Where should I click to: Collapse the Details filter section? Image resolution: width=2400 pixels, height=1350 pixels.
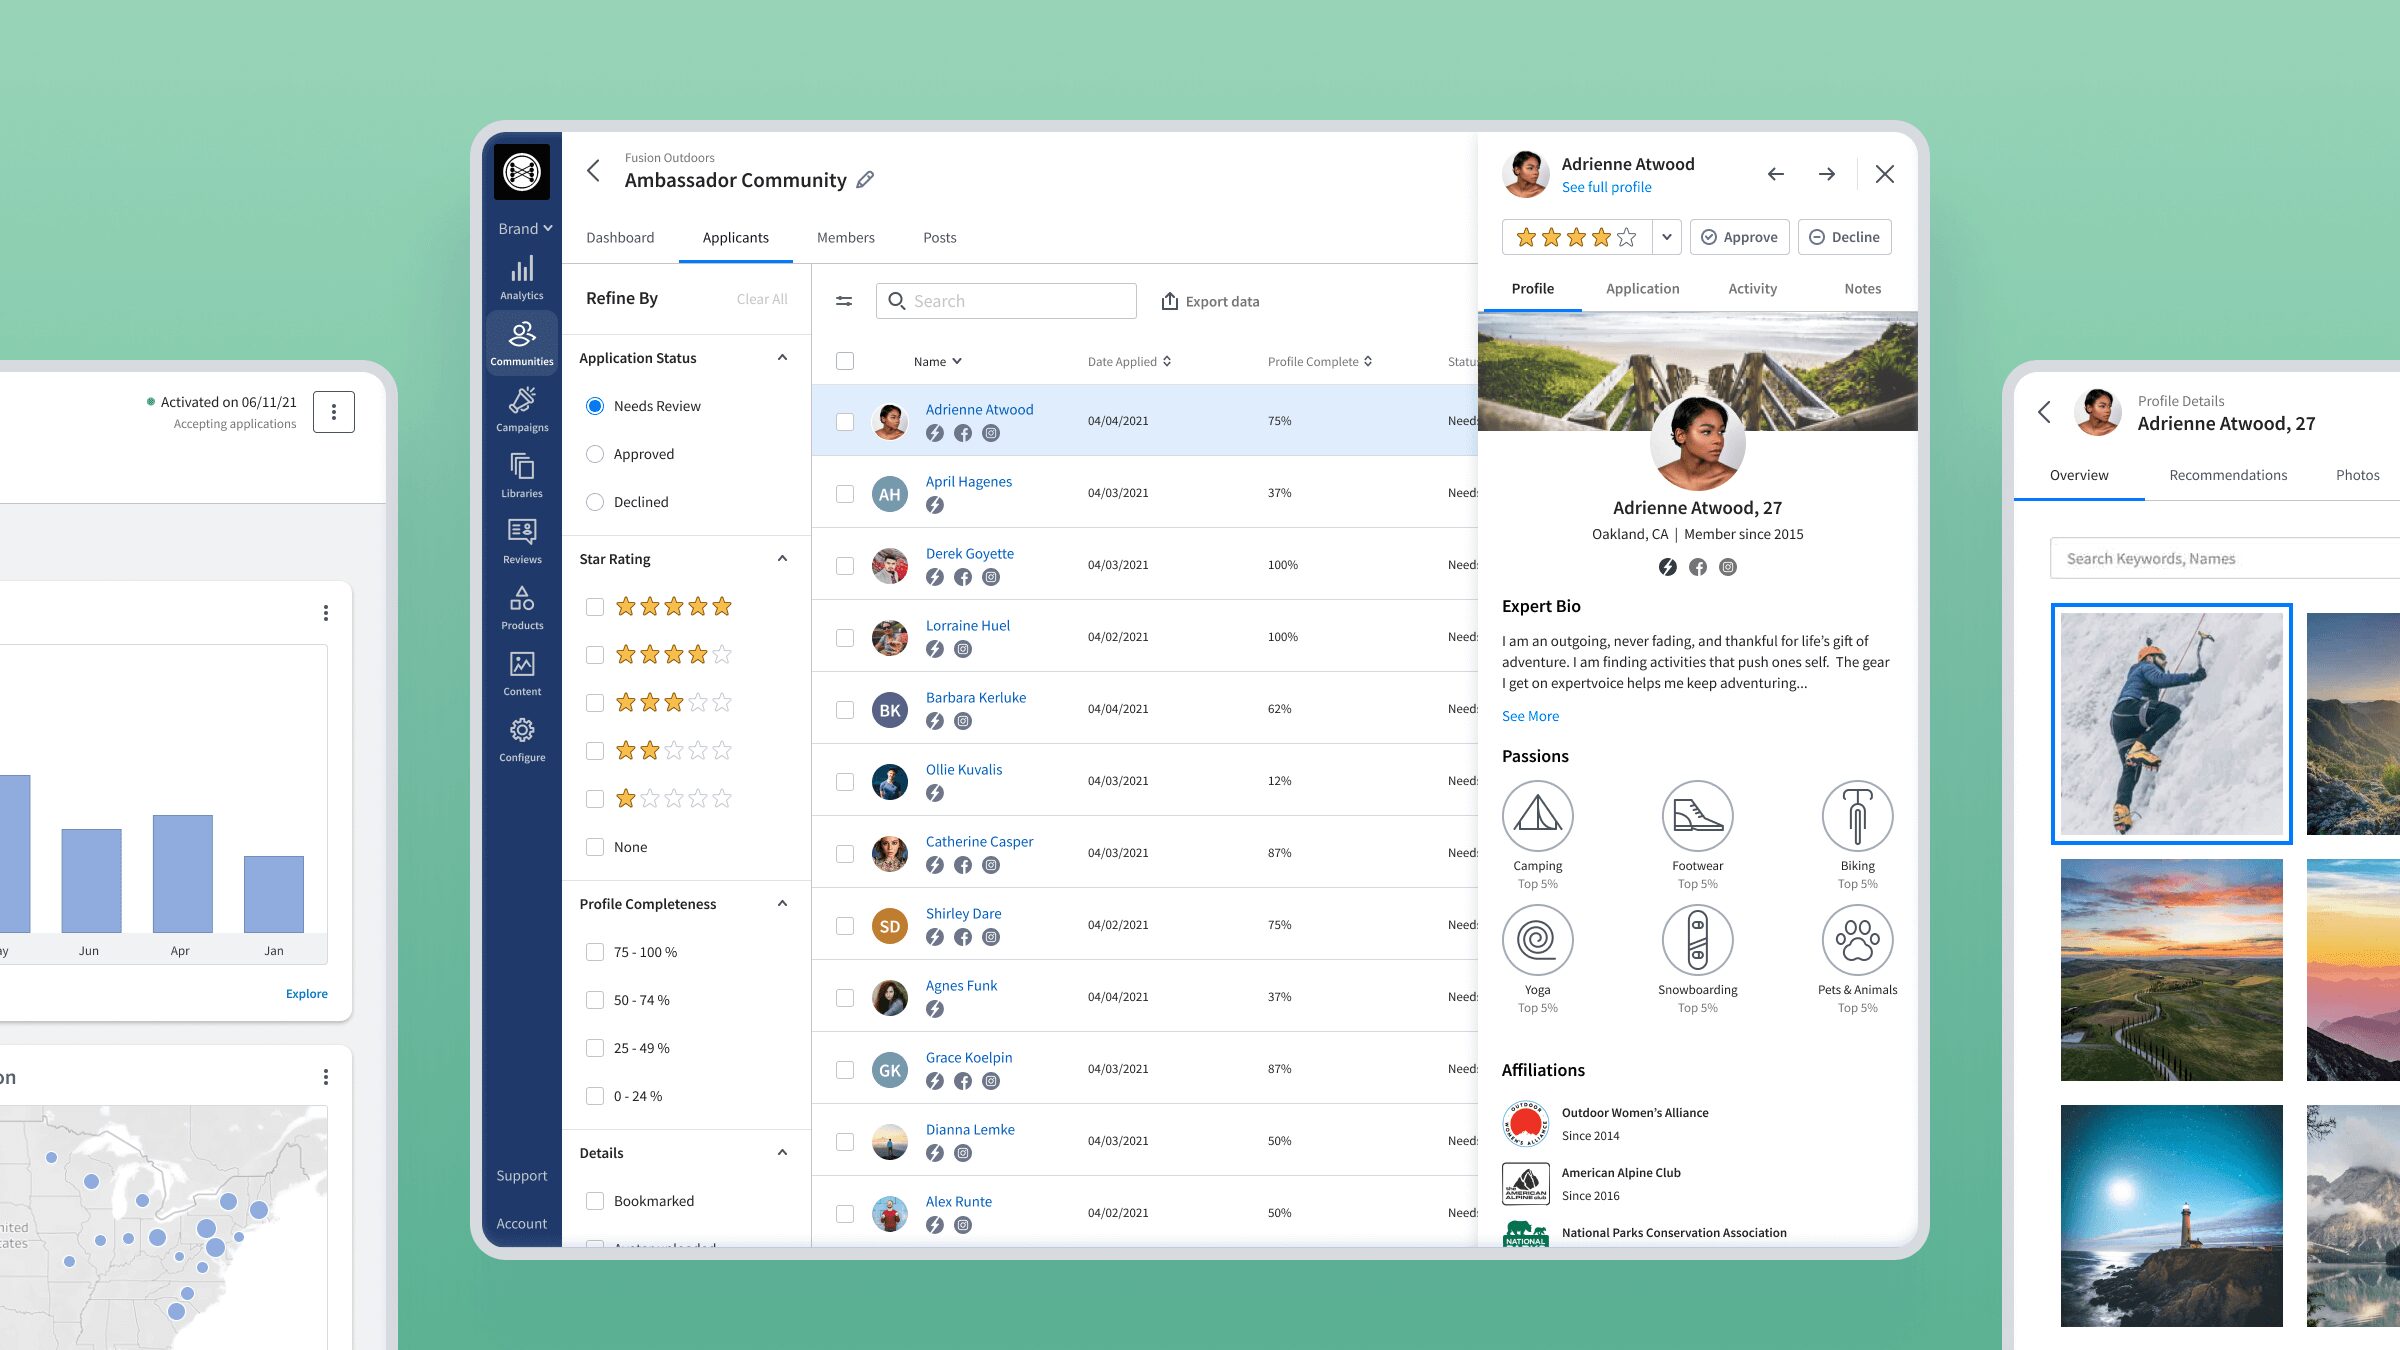pyautogui.click(x=783, y=1153)
